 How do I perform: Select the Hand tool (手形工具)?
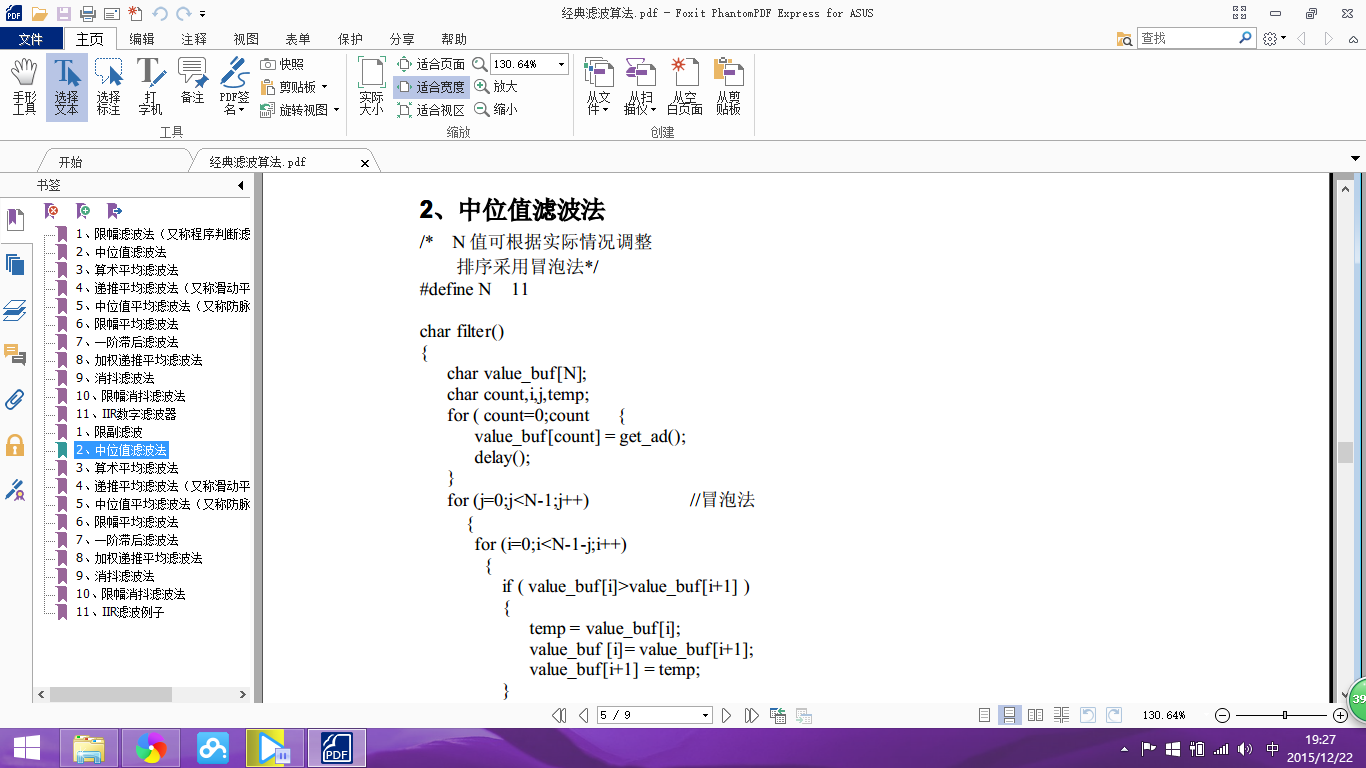coord(24,87)
